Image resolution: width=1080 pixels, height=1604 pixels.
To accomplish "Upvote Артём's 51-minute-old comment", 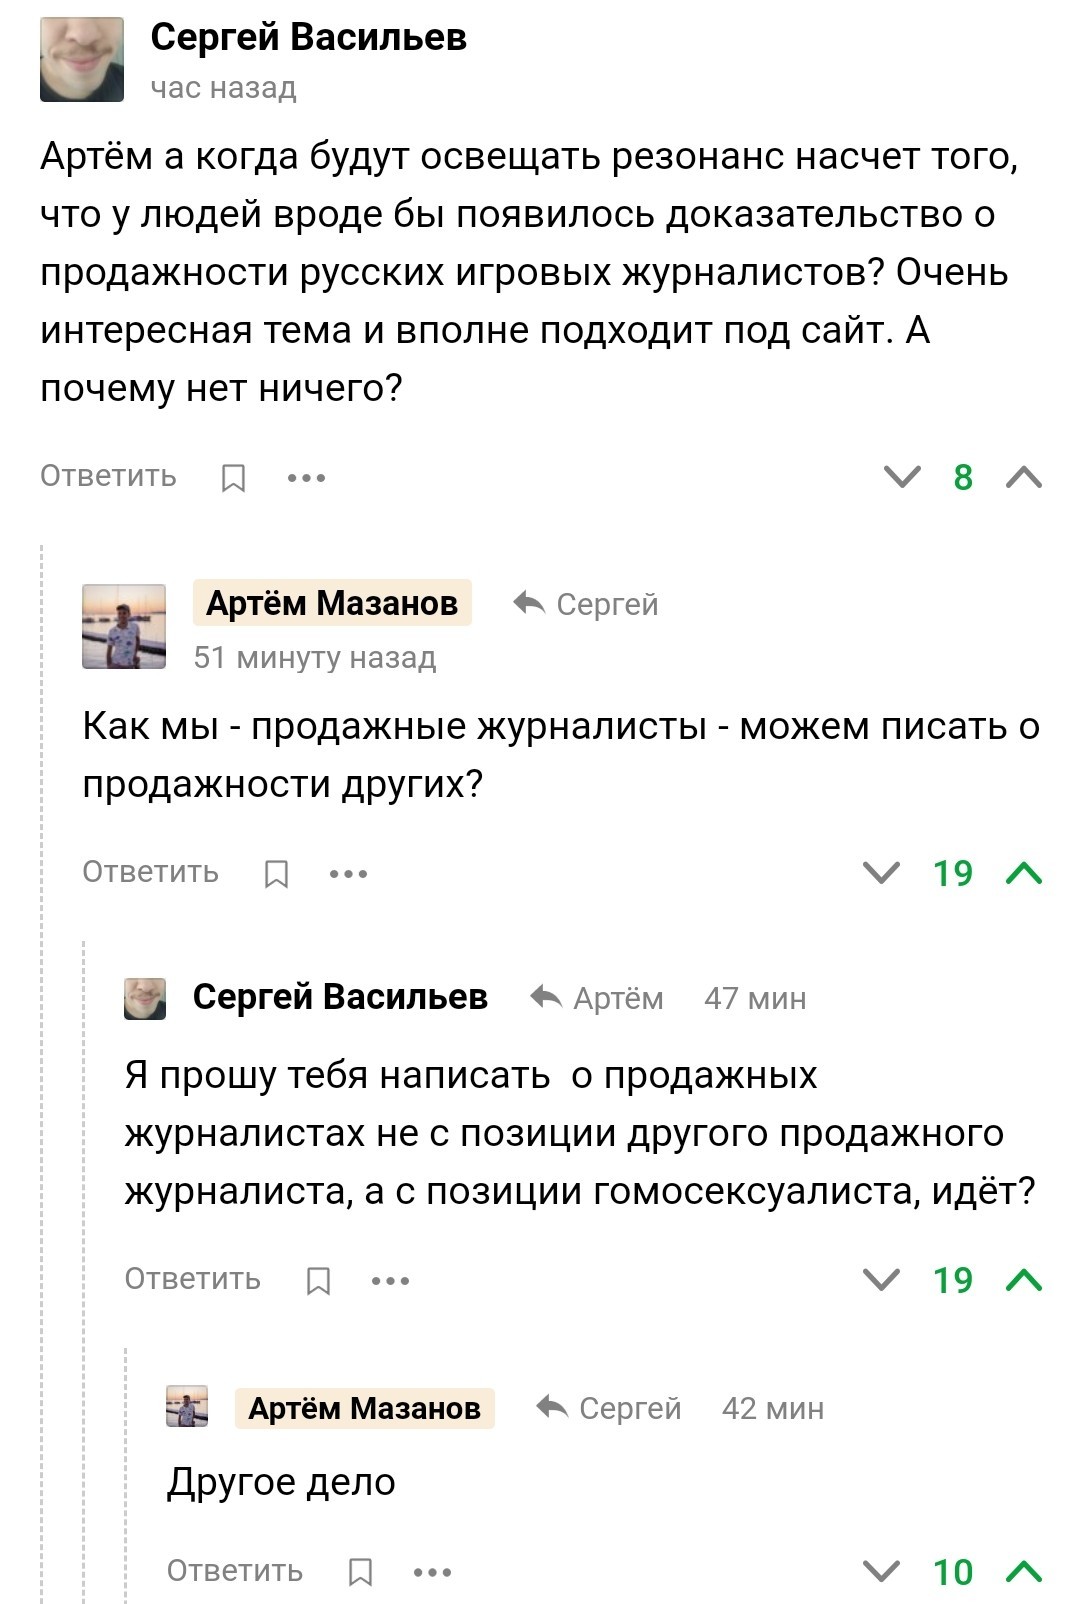I will point(1024,873).
